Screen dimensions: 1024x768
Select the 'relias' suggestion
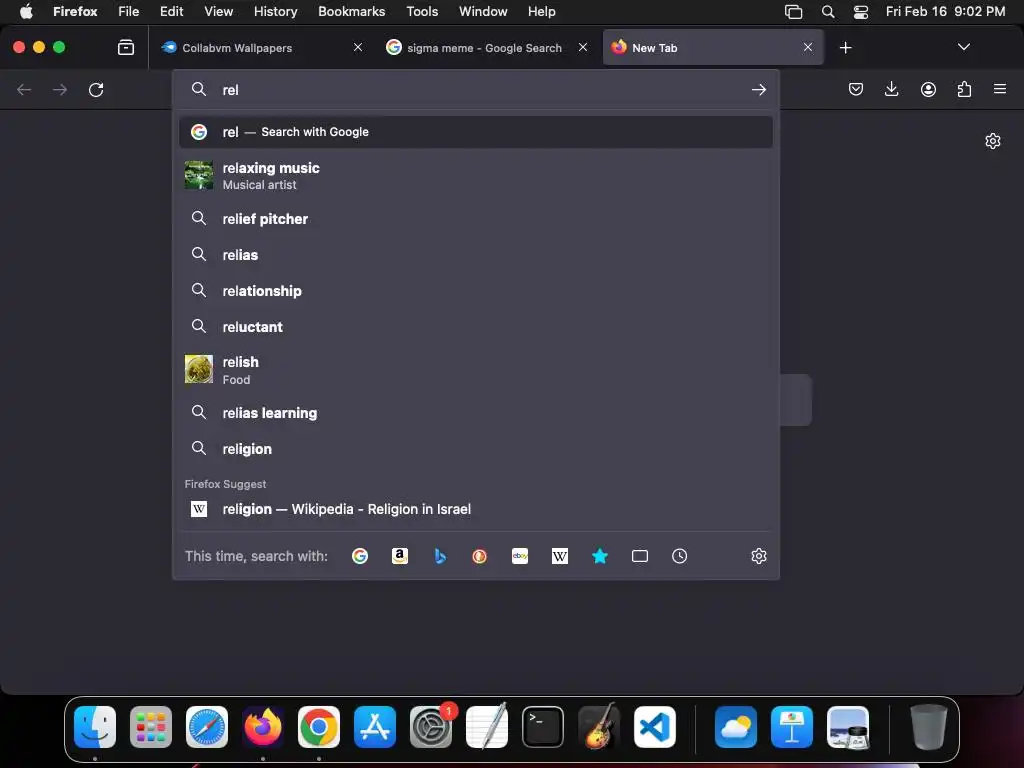click(x=475, y=255)
